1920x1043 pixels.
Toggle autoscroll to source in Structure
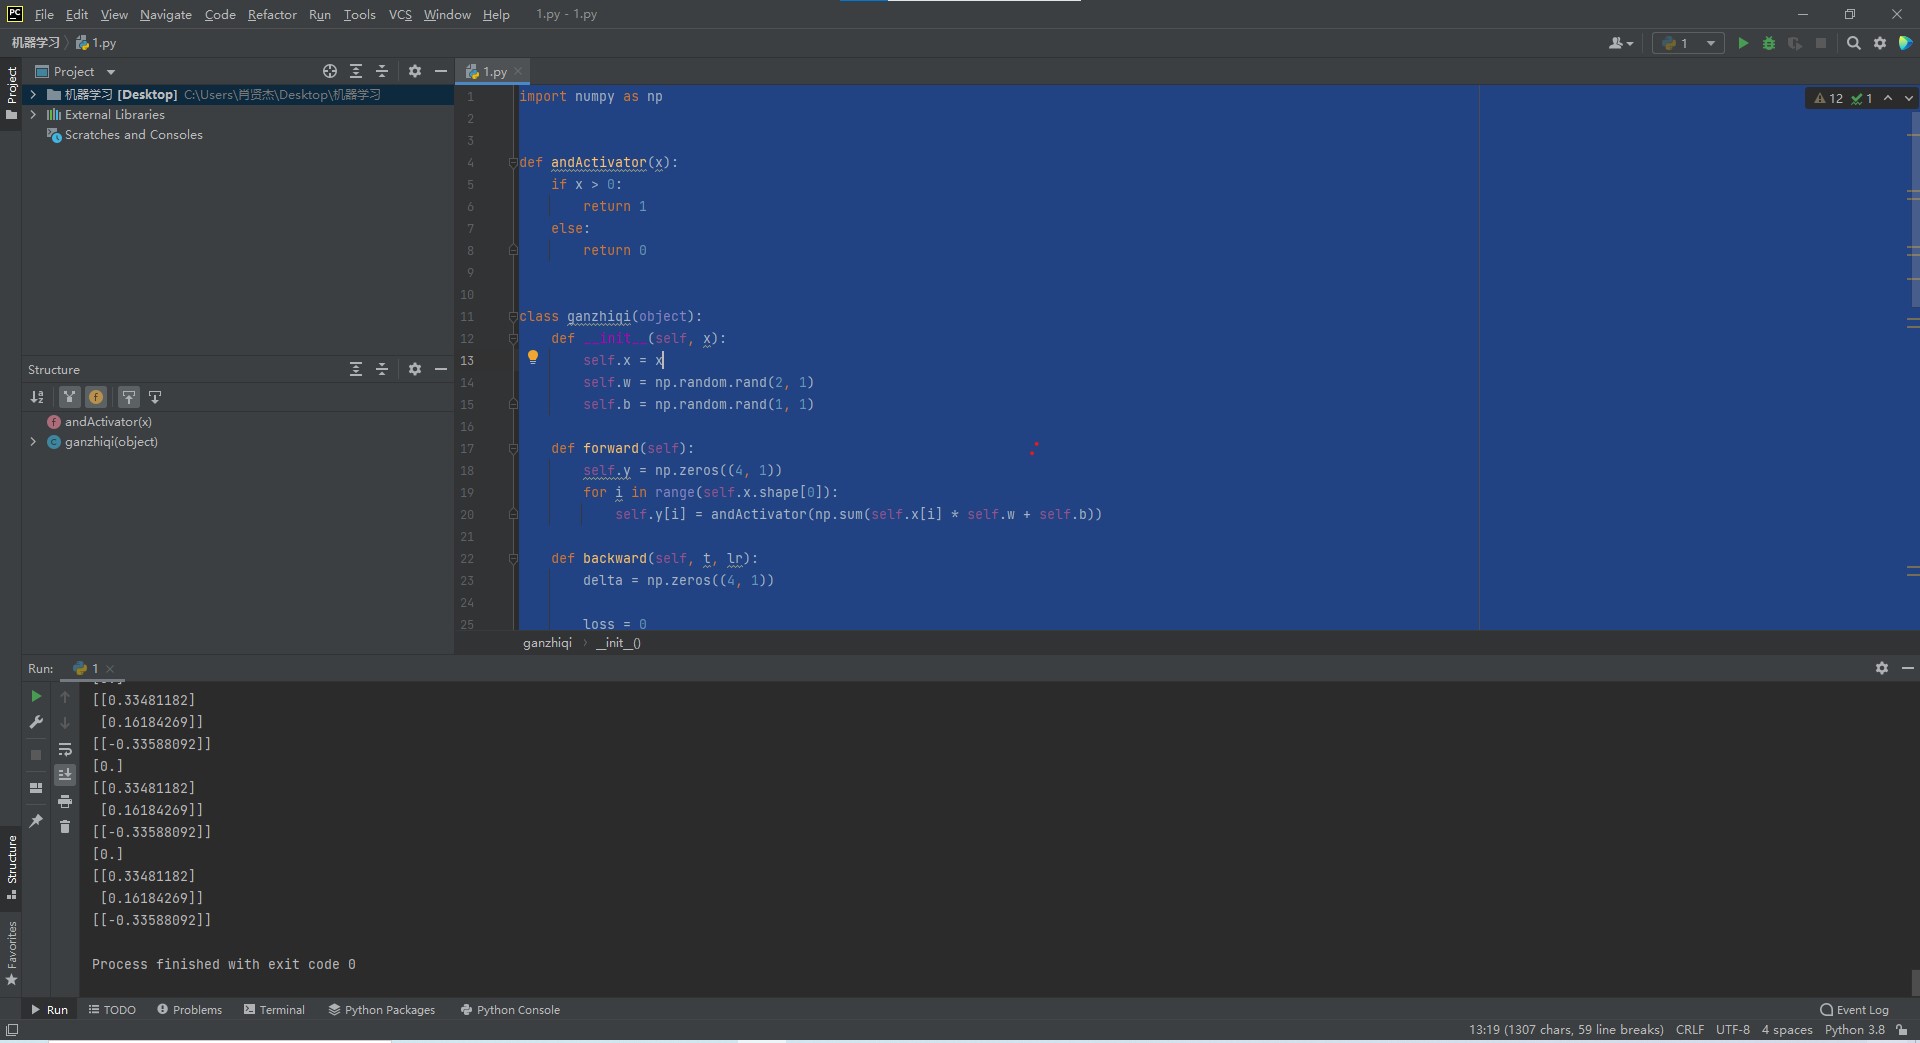pyautogui.click(x=129, y=397)
